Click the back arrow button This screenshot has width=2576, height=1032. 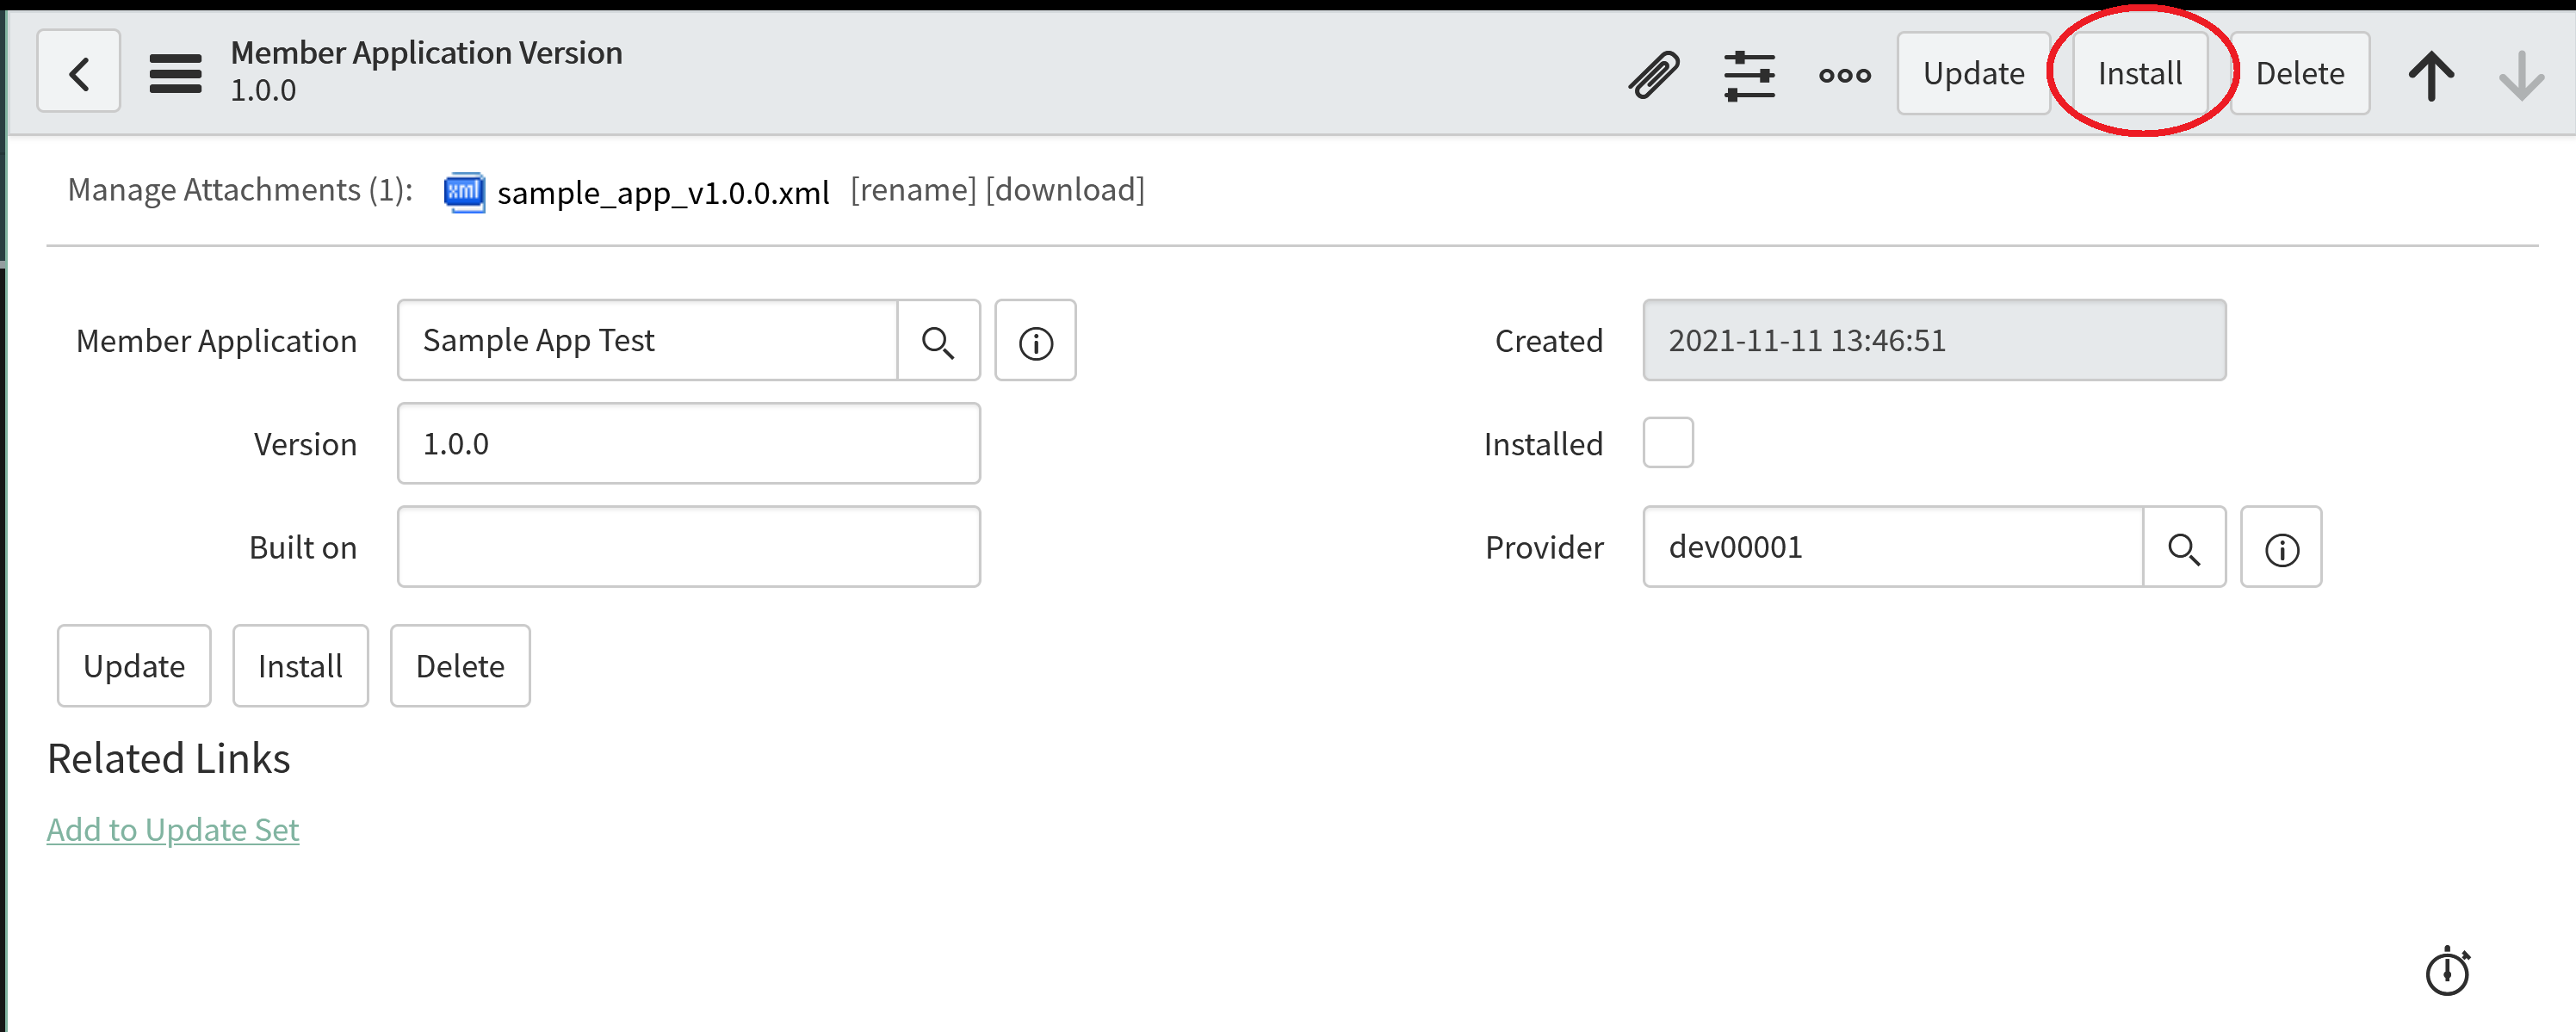pos(79,72)
